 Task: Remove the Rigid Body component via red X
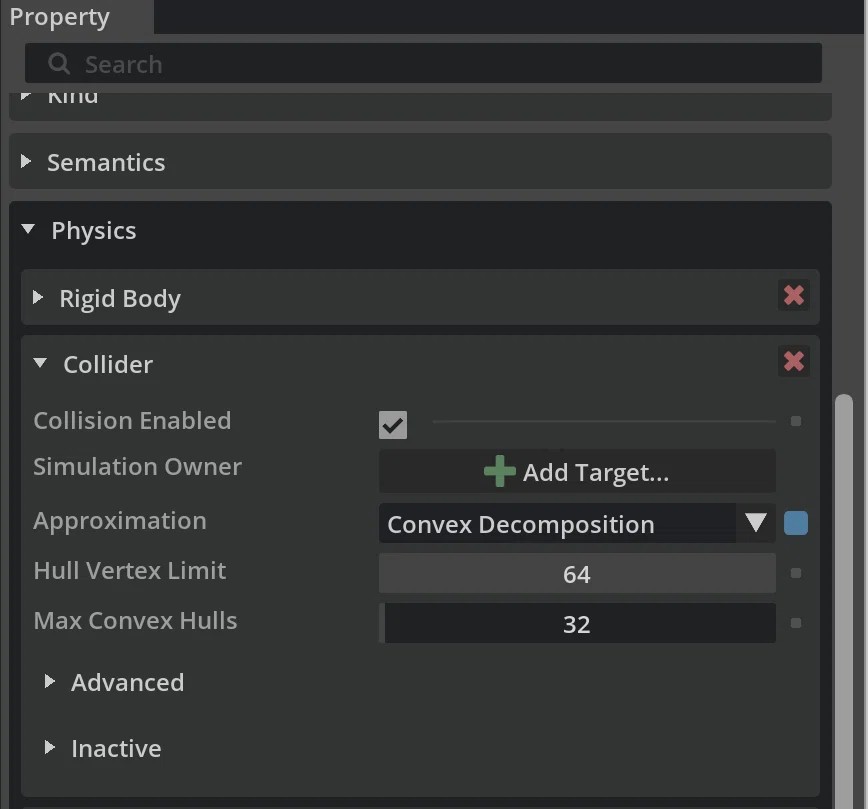click(793, 295)
